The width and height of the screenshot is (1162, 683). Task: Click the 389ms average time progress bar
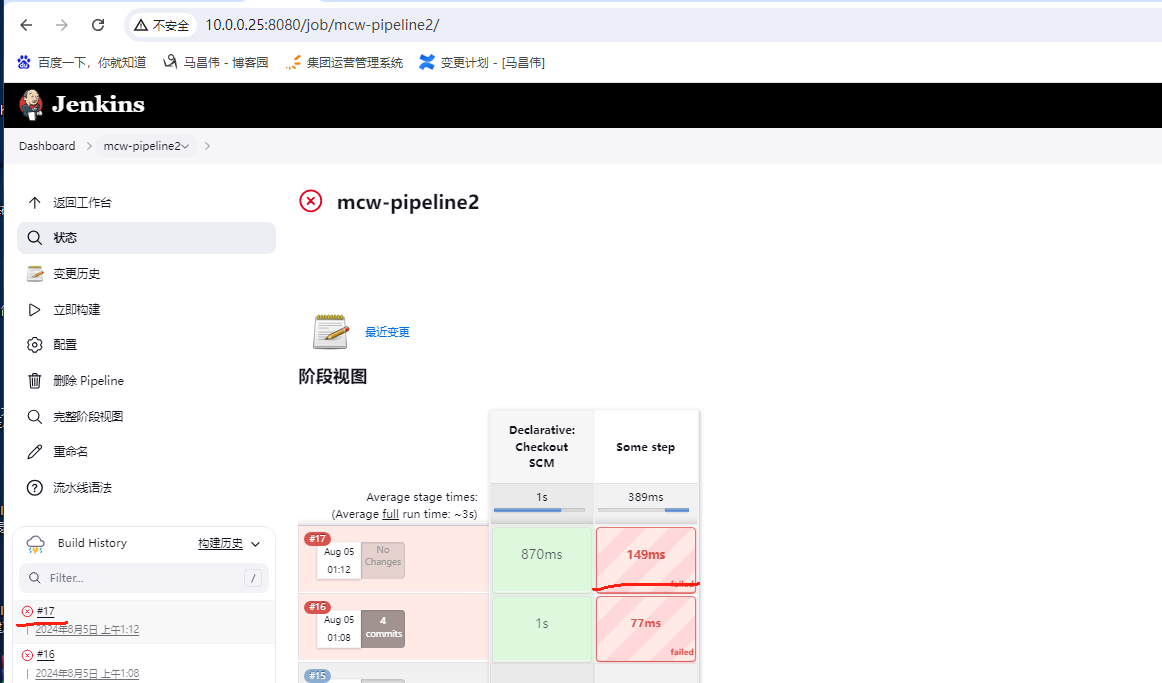click(643, 510)
